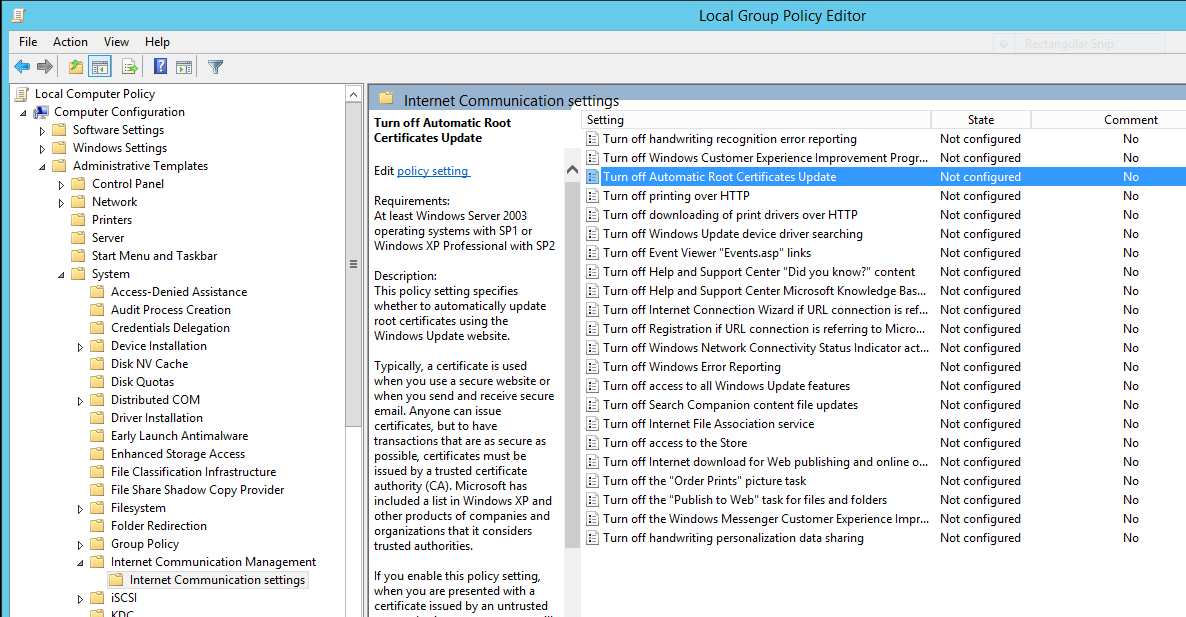The image size is (1186, 617).
Task: Open the Action menu
Action: click(x=70, y=42)
